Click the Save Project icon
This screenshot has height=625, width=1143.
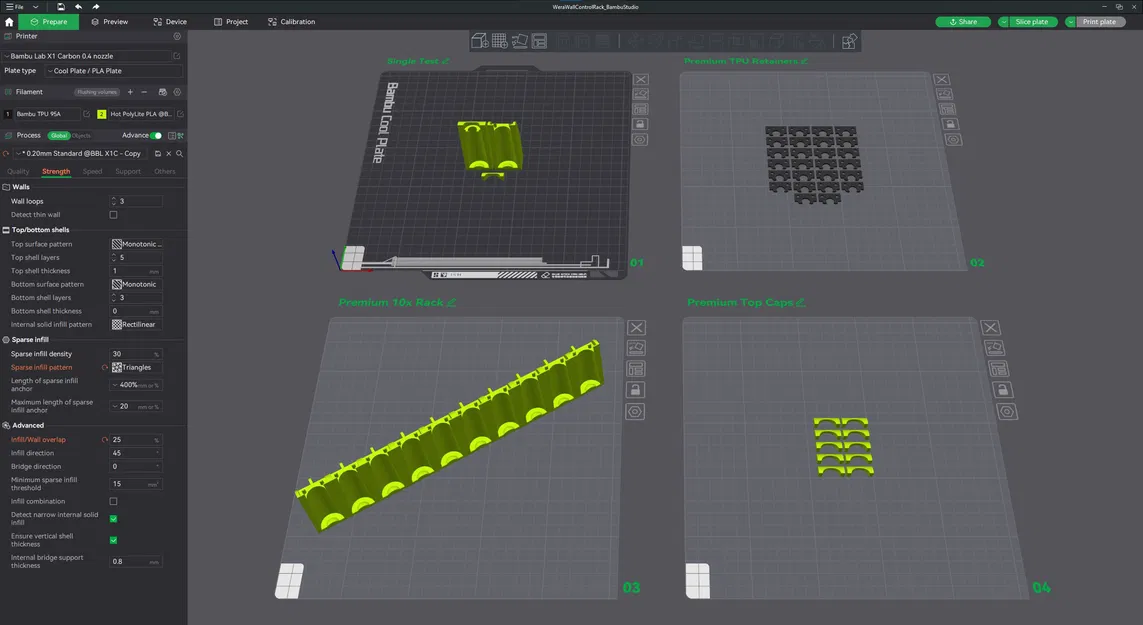tap(61, 7)
